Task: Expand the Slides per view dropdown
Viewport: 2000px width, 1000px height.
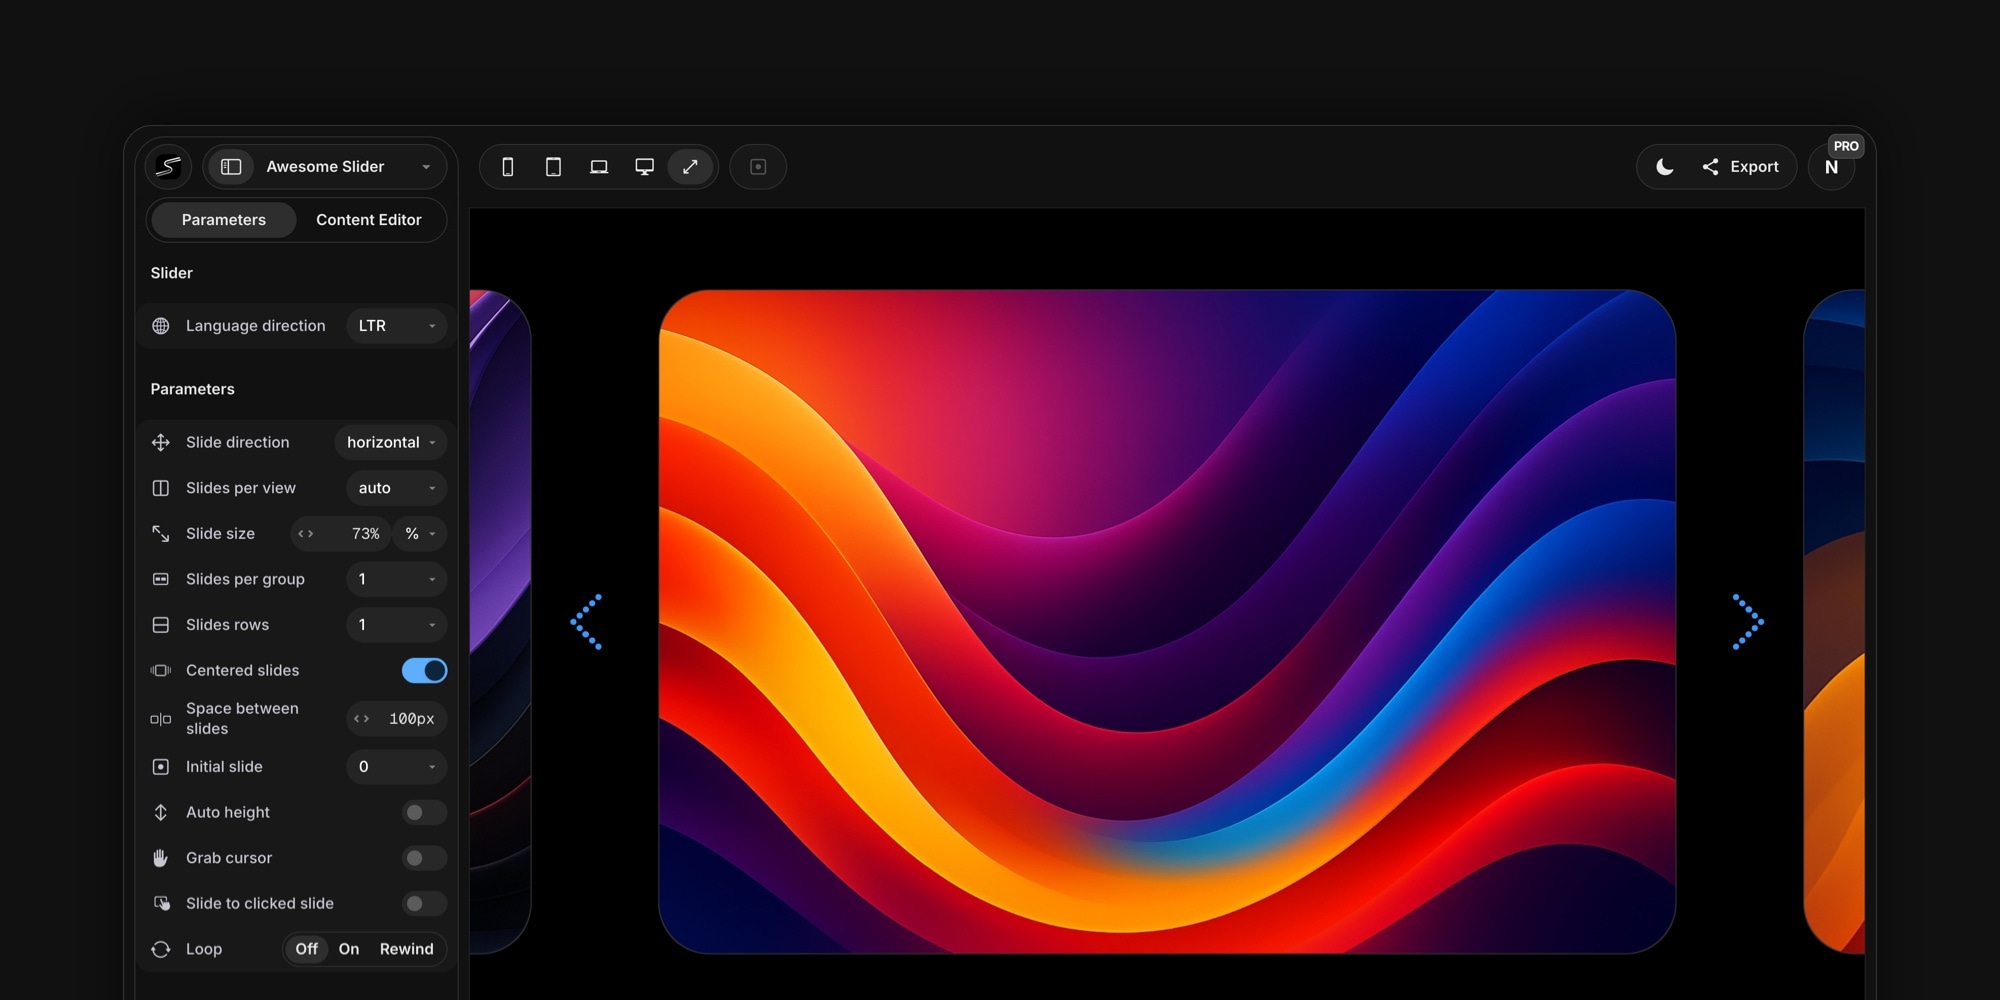Action: pyautogui.click(x=397, y=488)
